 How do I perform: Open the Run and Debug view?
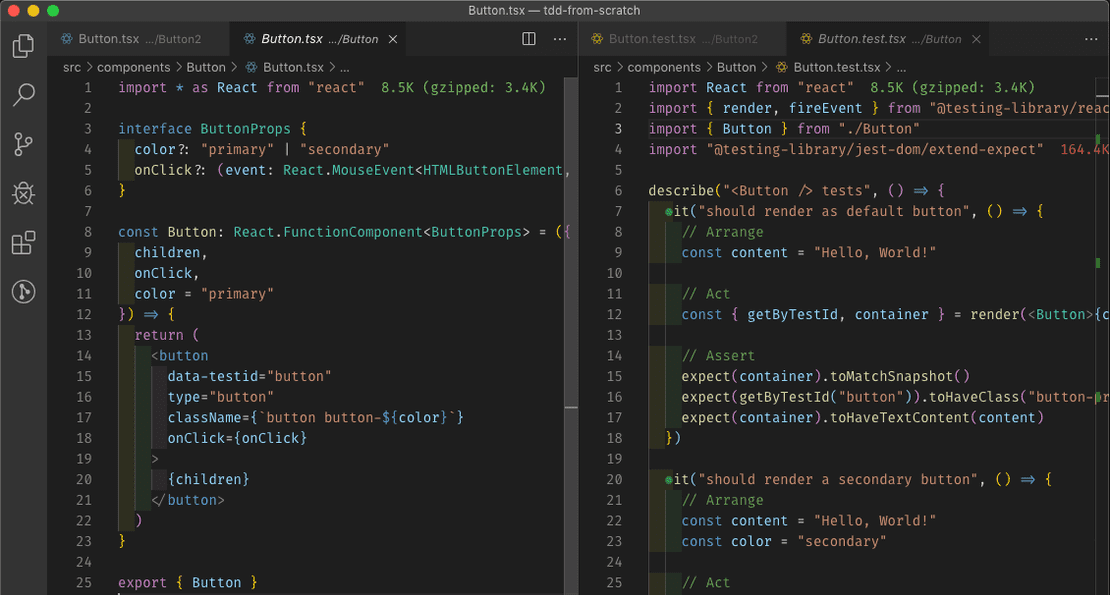[x=23, y=193]
